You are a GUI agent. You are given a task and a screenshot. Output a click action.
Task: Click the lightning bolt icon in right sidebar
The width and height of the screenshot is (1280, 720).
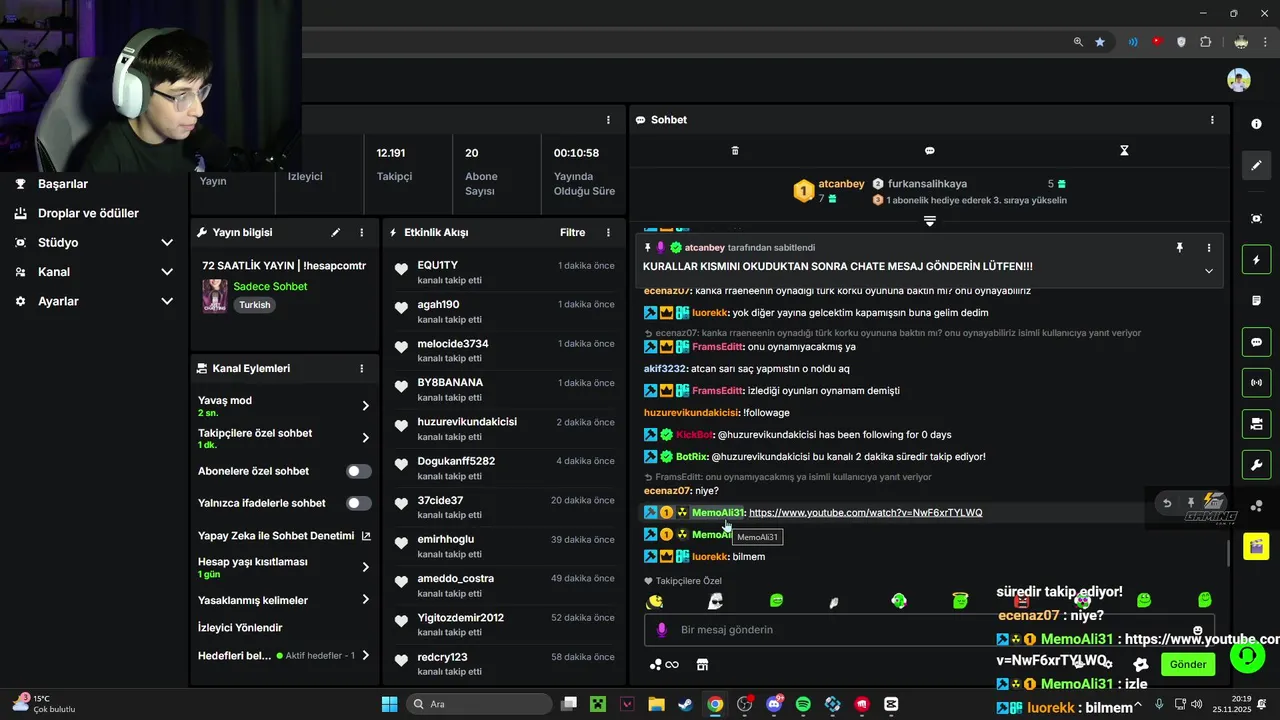tap(1256, 261)
